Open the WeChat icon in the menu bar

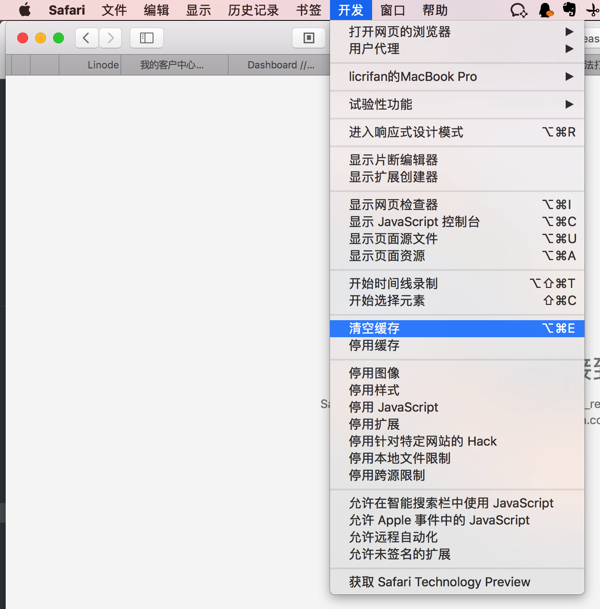(518, 10)
